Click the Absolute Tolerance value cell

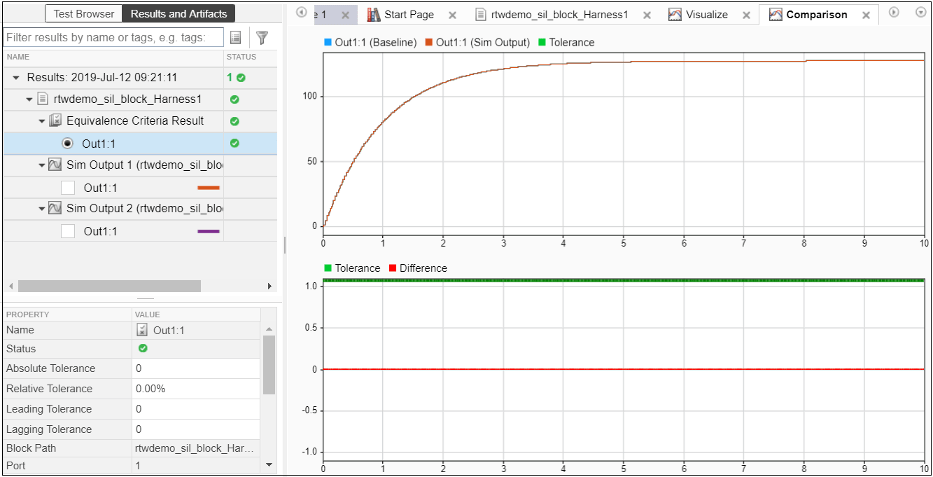pyautogui.click(x=196, y=368)
